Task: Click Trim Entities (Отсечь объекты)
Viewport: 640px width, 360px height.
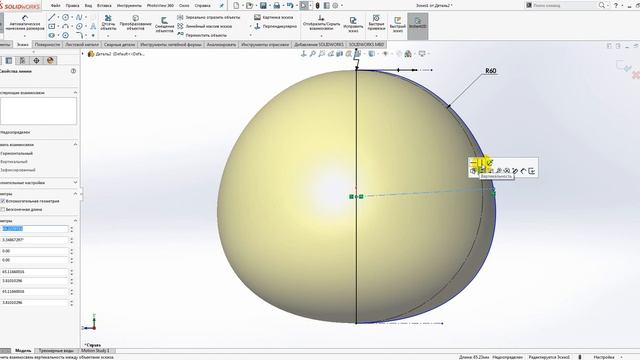Action: (x=108, y=23)
